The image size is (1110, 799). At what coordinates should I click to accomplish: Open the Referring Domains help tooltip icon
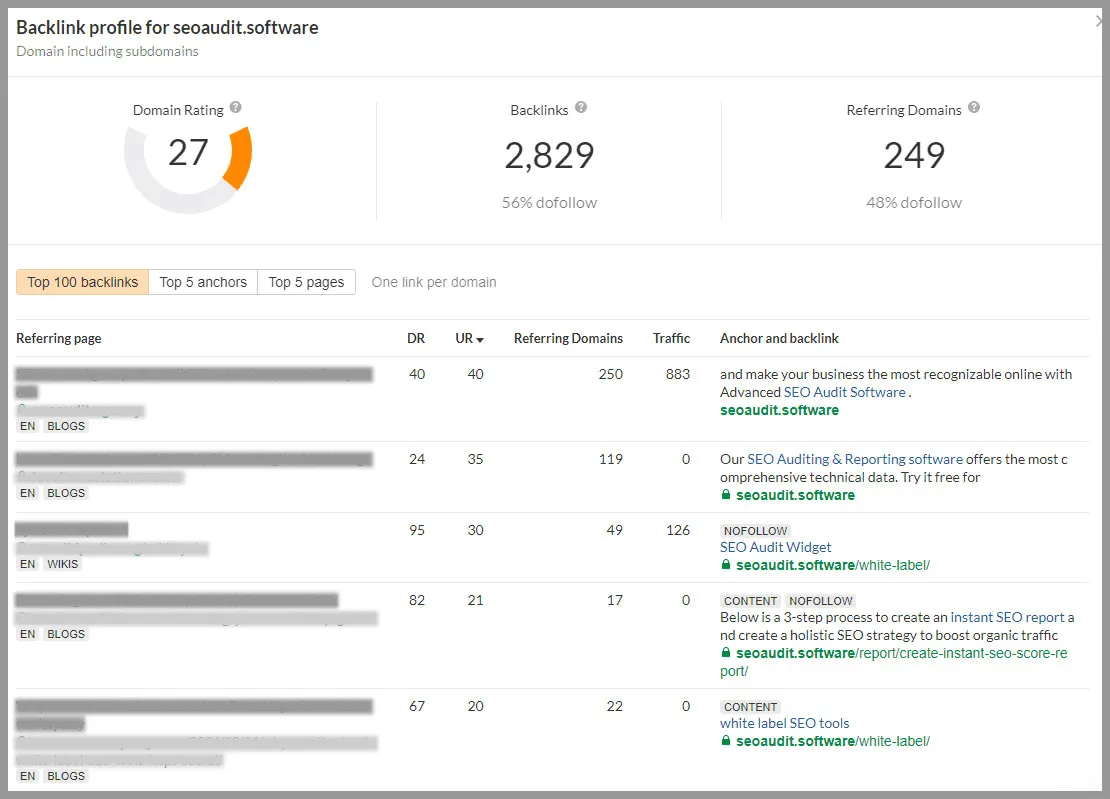tap(974, 108)
